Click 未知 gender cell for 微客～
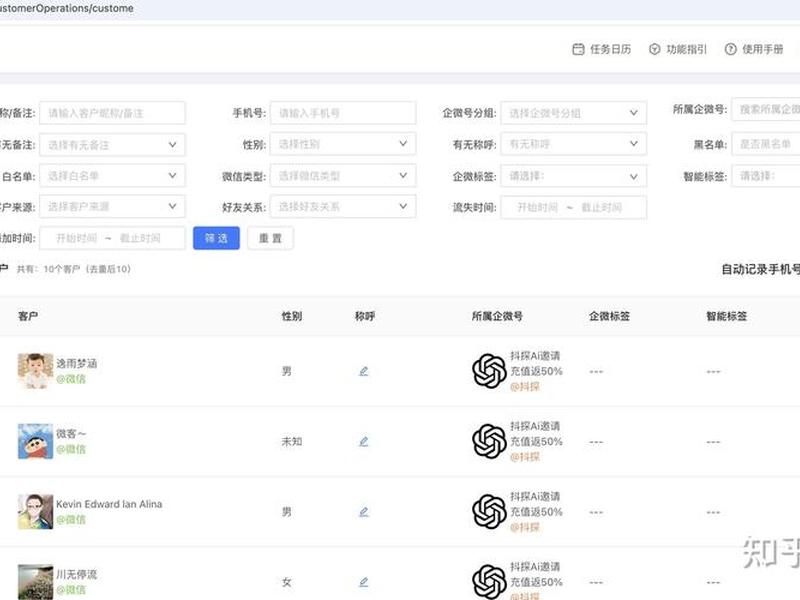800x600 pixels. (x=292, y=441)
